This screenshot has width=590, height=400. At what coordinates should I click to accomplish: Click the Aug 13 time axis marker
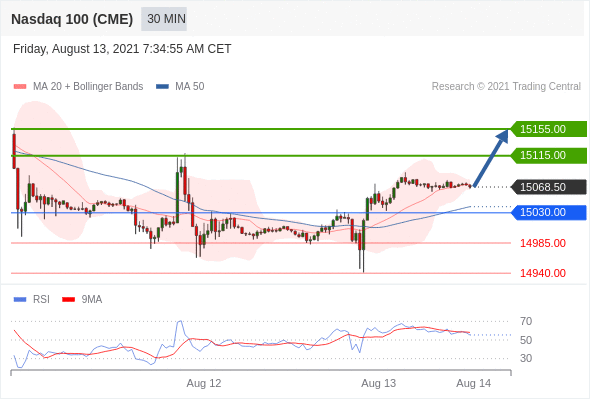[x=379, y=383]
